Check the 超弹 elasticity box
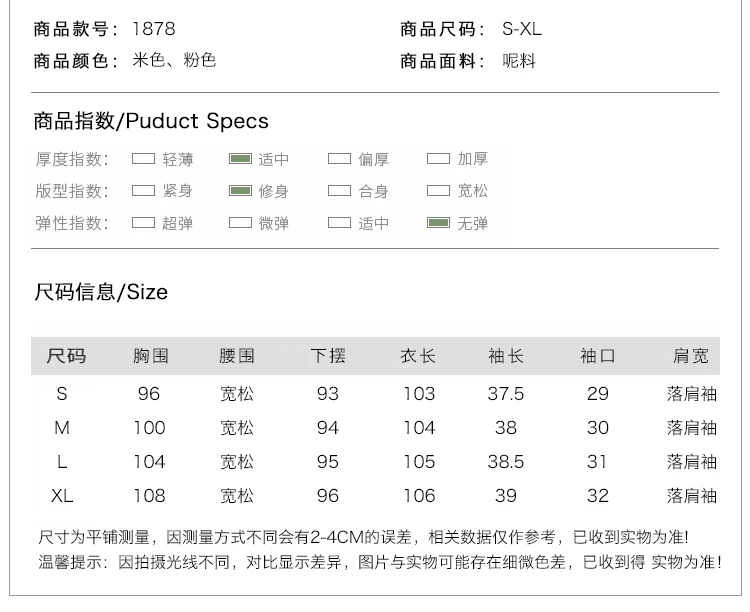The image size is (750, 612). tap(143, 223)
